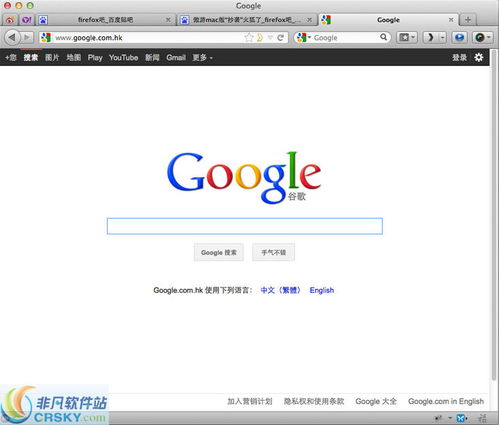This screenshot has height=425, width=499.
Task: Select the Google tab
Action: [x=388, y=20]
